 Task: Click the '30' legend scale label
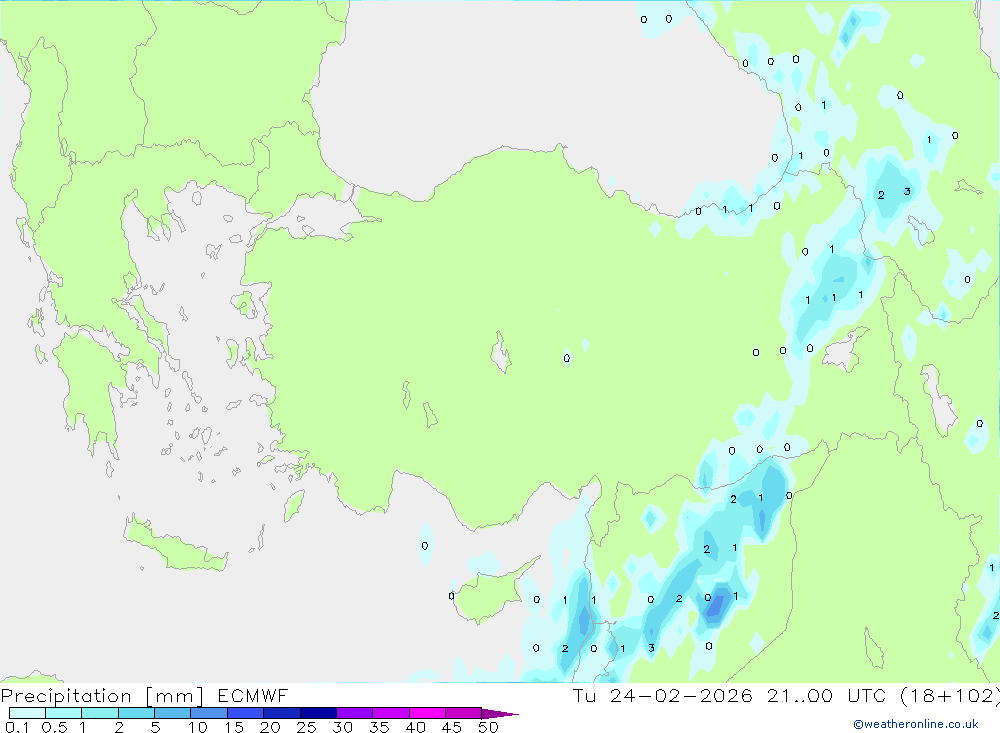coord(343,727)
